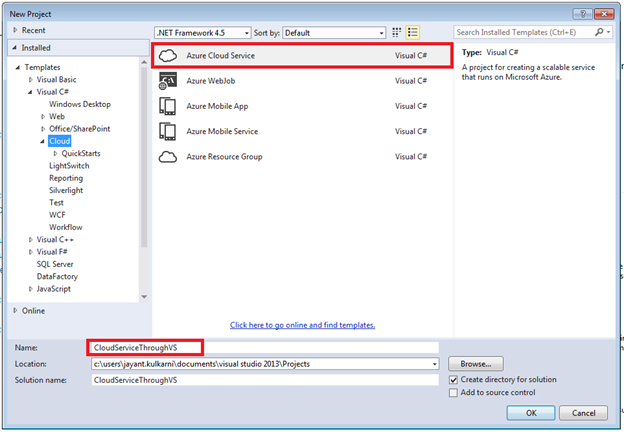Click the Azure Resource Group cloud icon
This screenshot has width=624, height=432.
168,157
